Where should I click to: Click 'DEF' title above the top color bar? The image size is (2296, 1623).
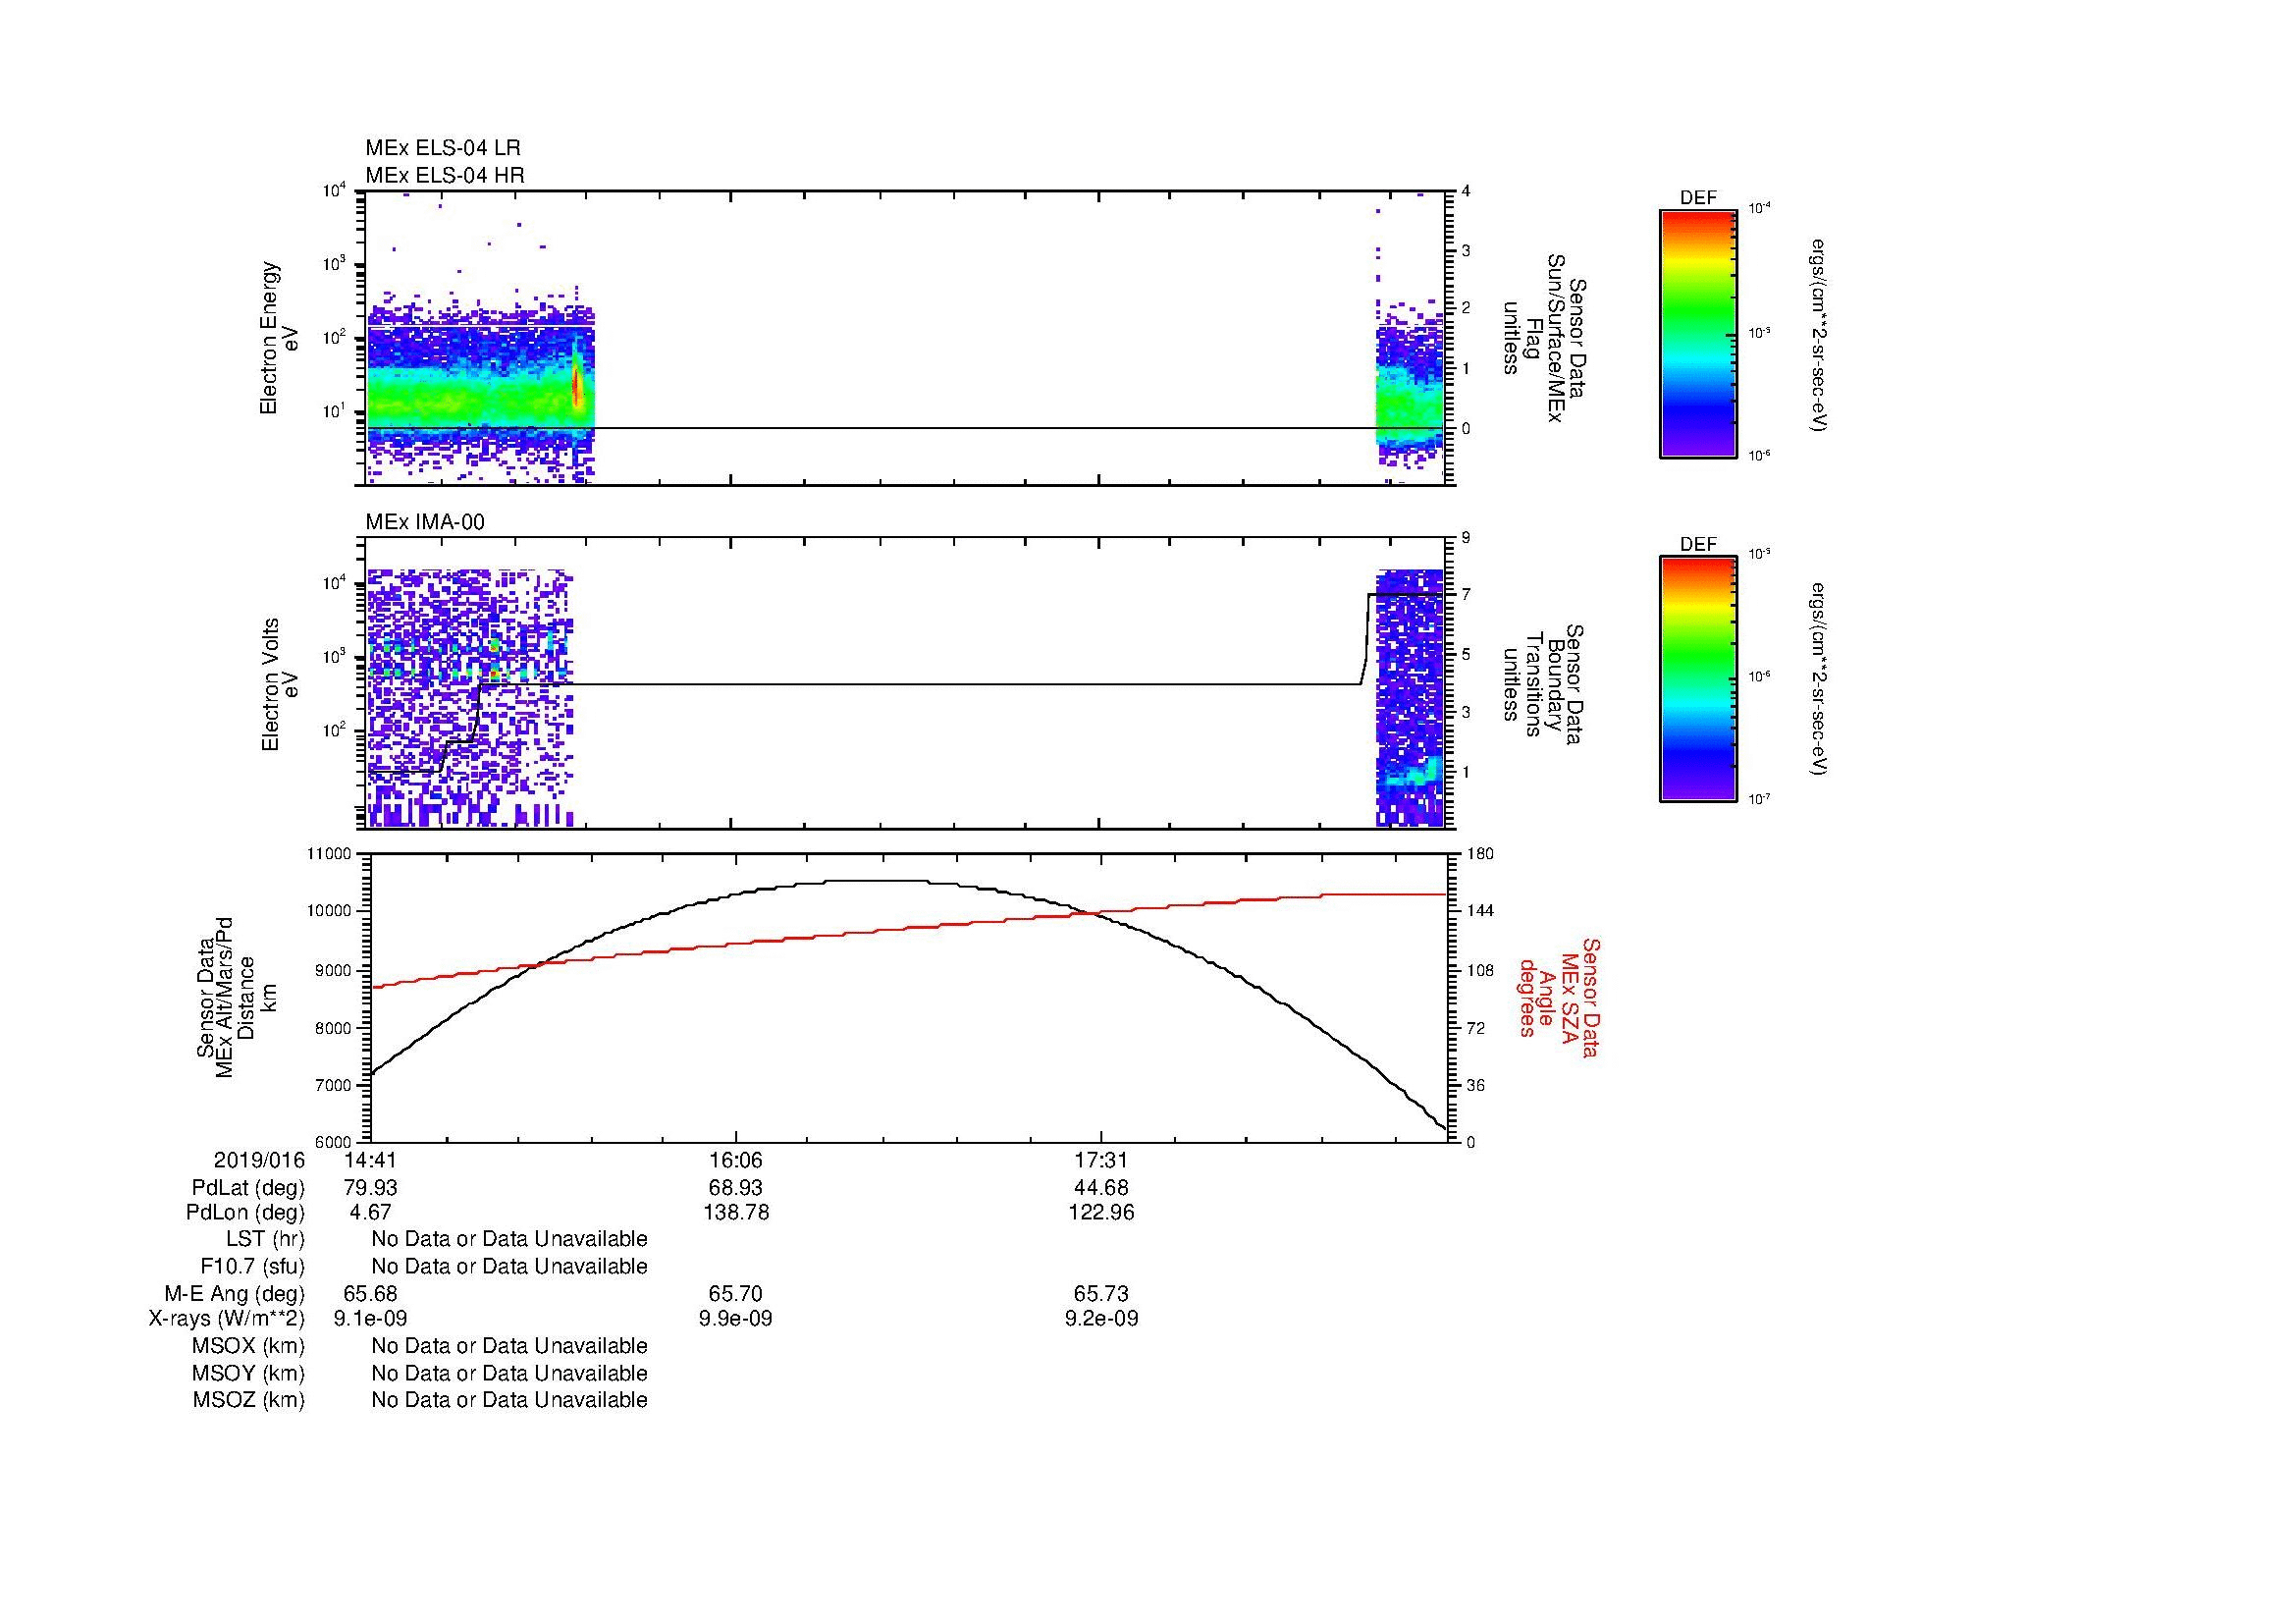click(x=1698, y=199)
